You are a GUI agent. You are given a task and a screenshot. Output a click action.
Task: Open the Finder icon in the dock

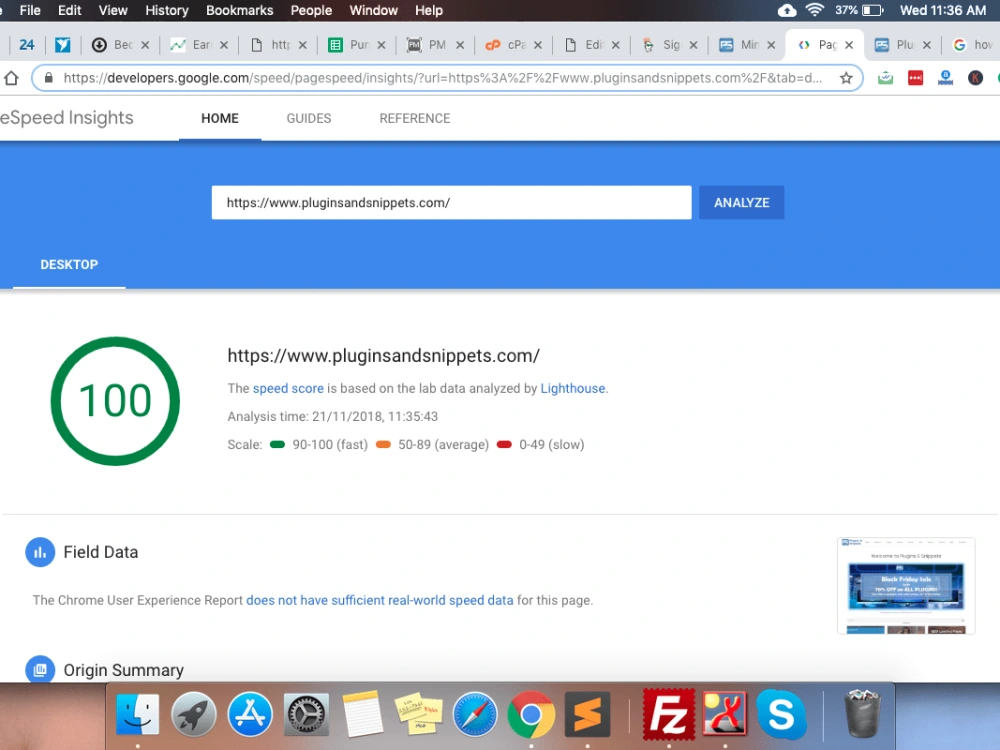pos(138,714)
